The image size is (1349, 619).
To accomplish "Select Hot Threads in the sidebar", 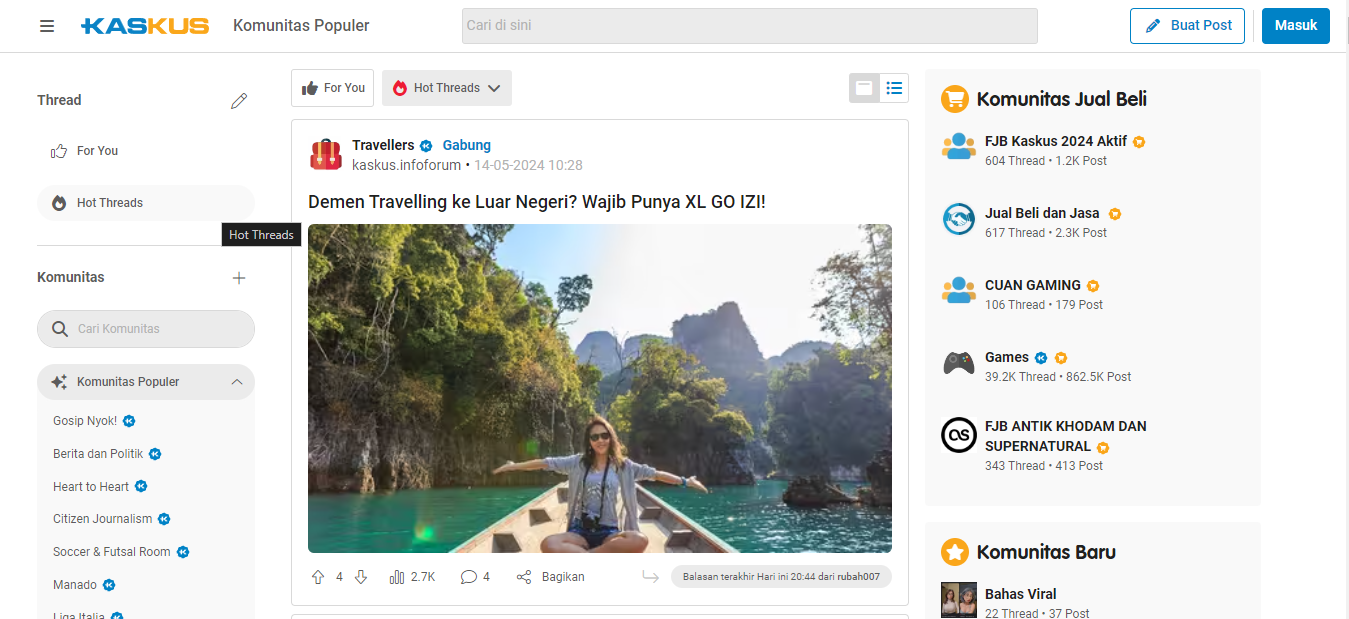I will [110, 203].
